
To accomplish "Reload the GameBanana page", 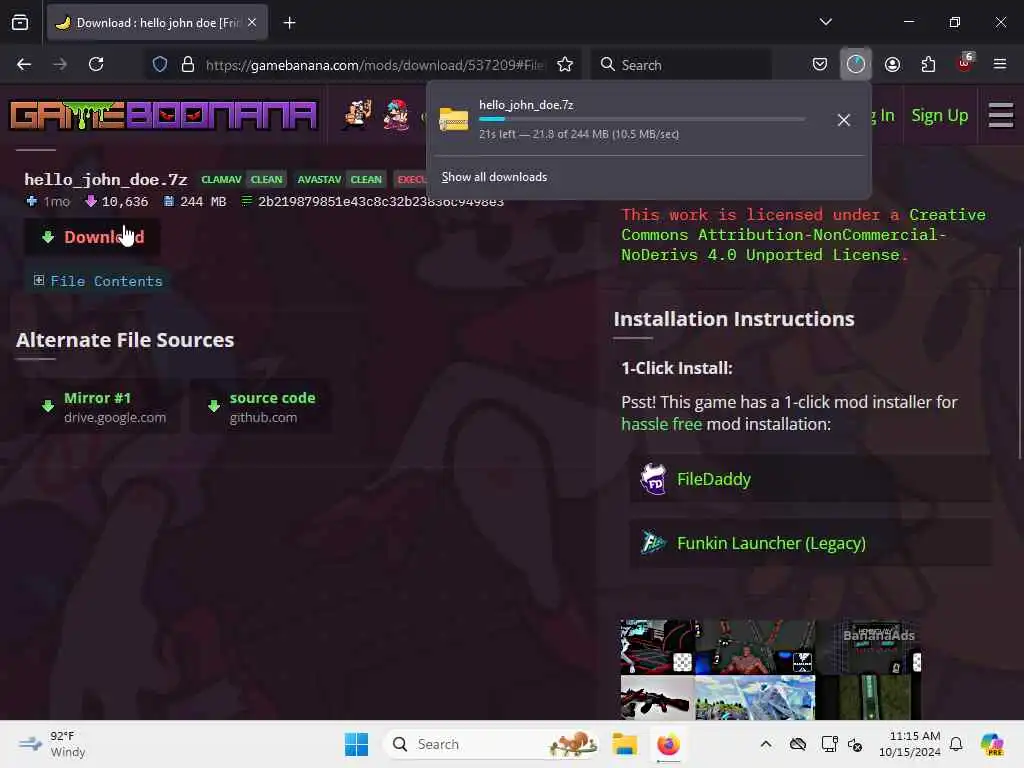I will [96, 65].
